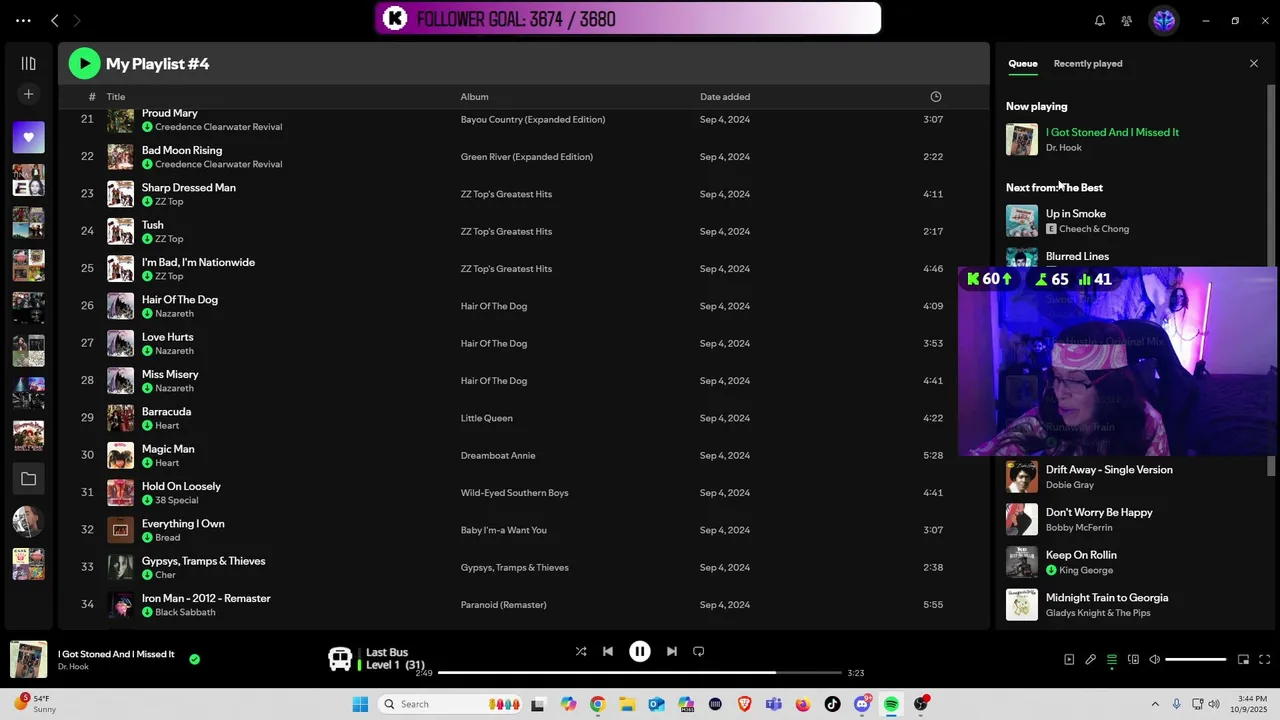
Task: Click the now playing cover in player bar
Action: coord(28,659)
